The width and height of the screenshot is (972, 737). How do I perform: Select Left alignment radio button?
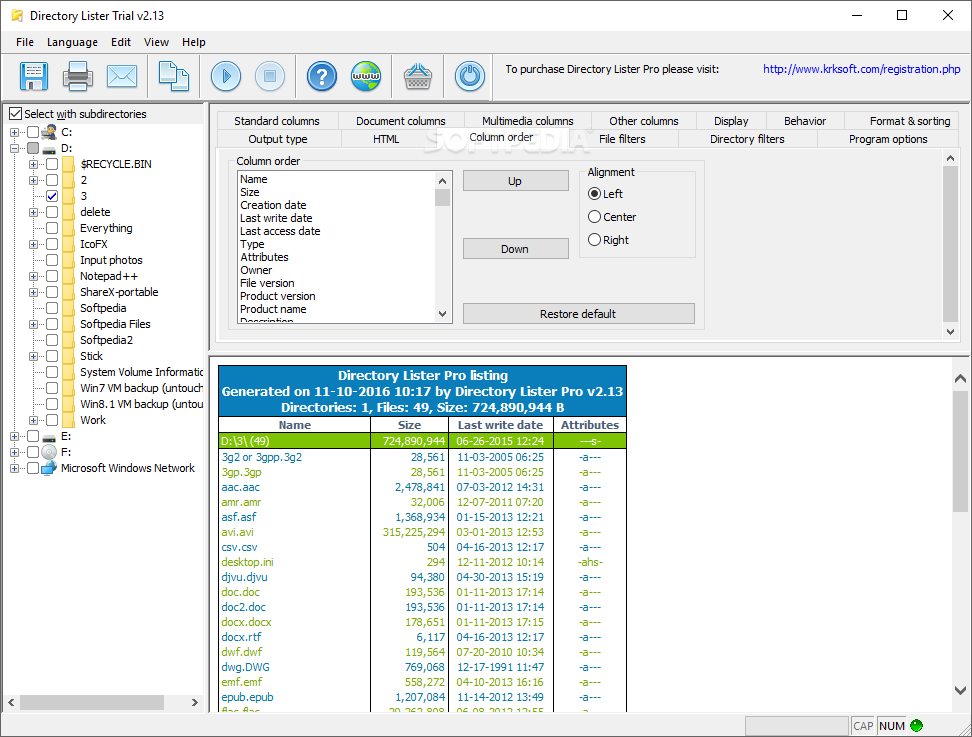pos(594,194)
